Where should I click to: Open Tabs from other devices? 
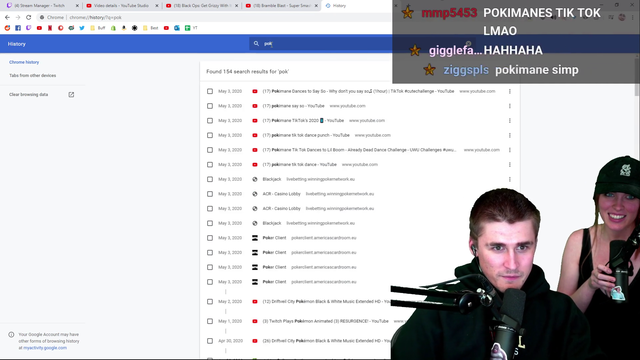33,76
